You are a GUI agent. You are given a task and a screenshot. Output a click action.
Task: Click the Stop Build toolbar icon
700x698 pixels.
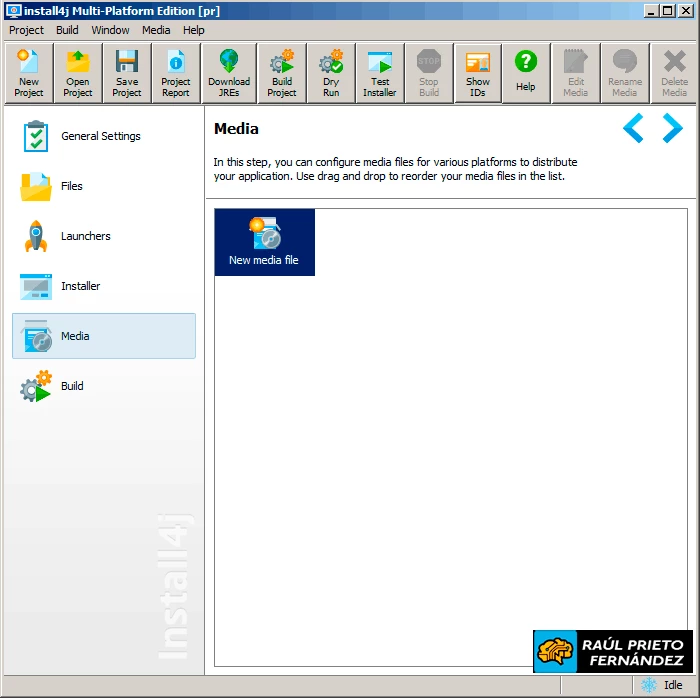(429, 73)
